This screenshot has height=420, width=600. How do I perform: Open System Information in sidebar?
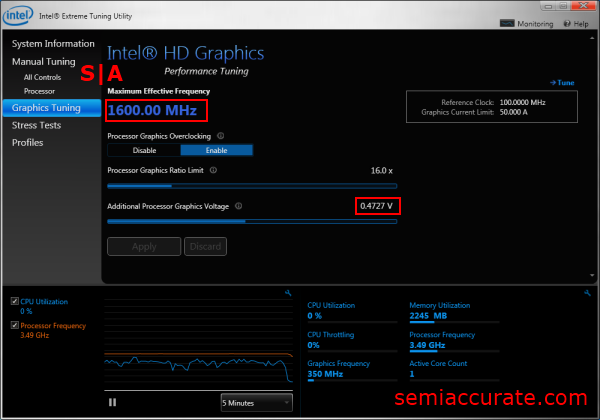point(53,44)
